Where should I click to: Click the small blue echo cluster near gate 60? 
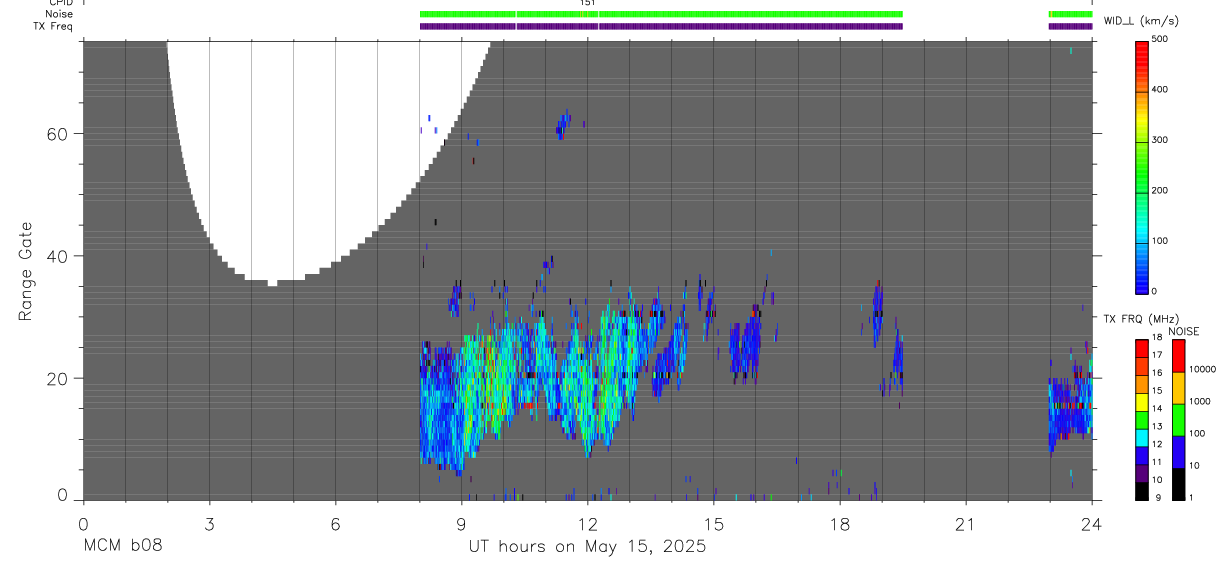[x=564, y=125]
